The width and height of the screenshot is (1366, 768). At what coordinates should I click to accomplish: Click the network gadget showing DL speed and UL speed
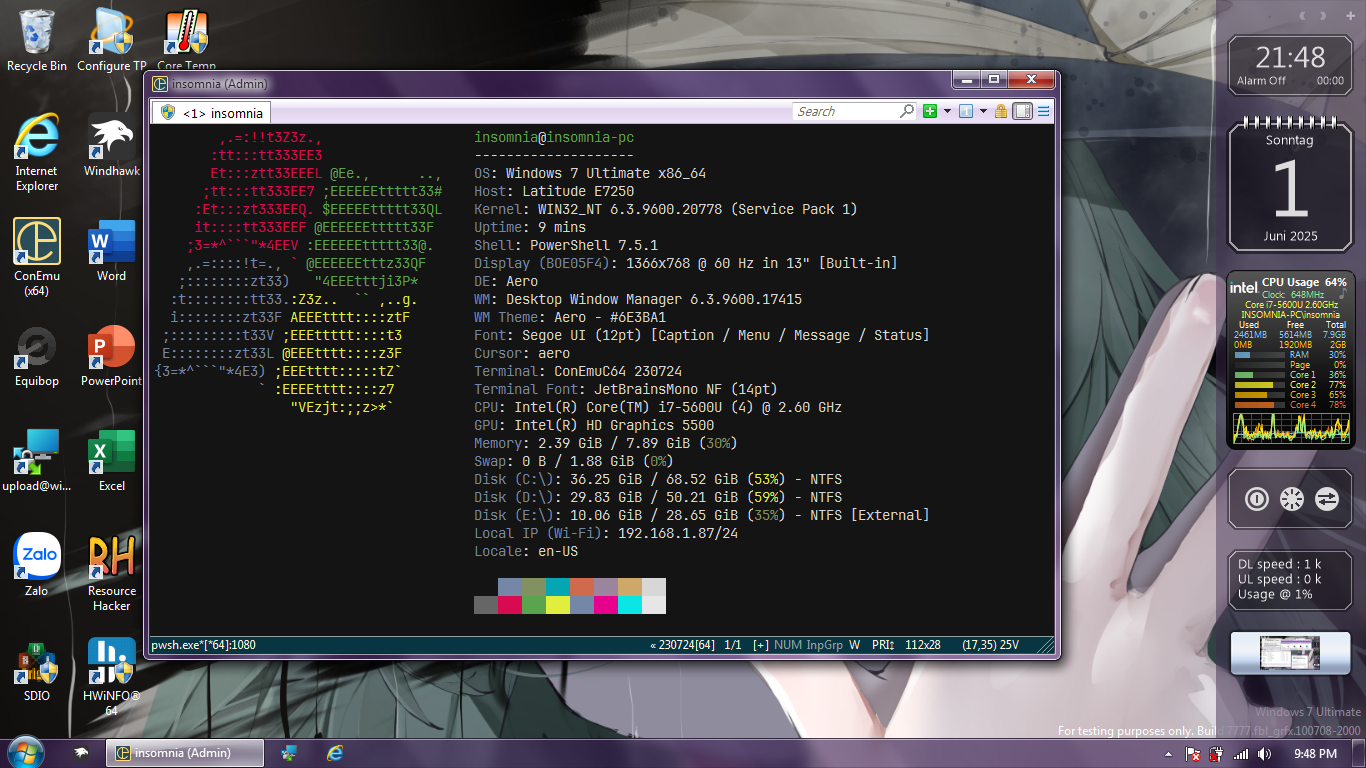pyautogui.click(x=1290, y=579)
